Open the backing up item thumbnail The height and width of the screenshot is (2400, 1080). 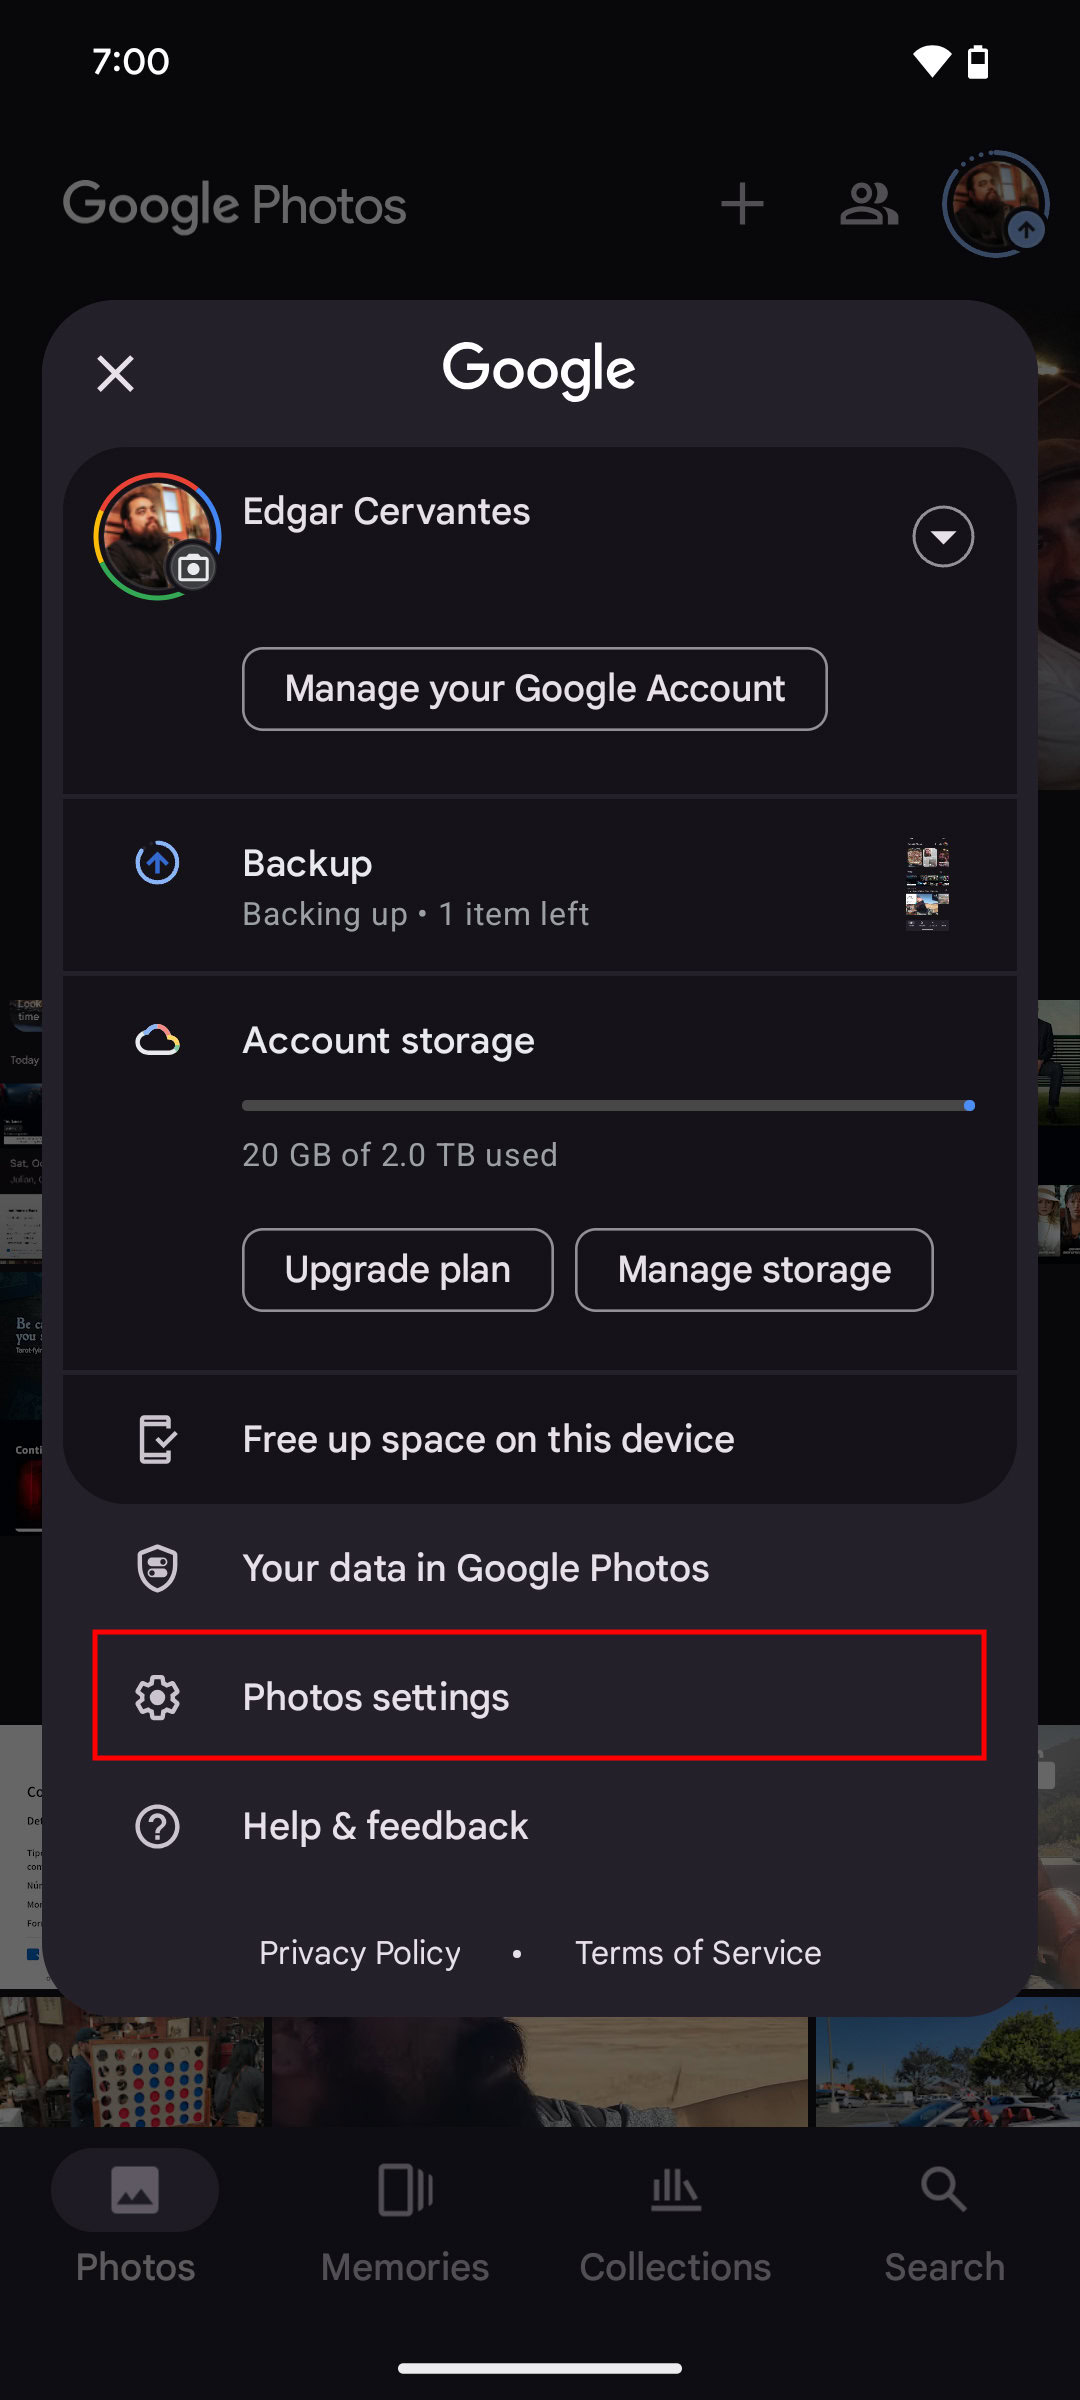pos(927,885)
